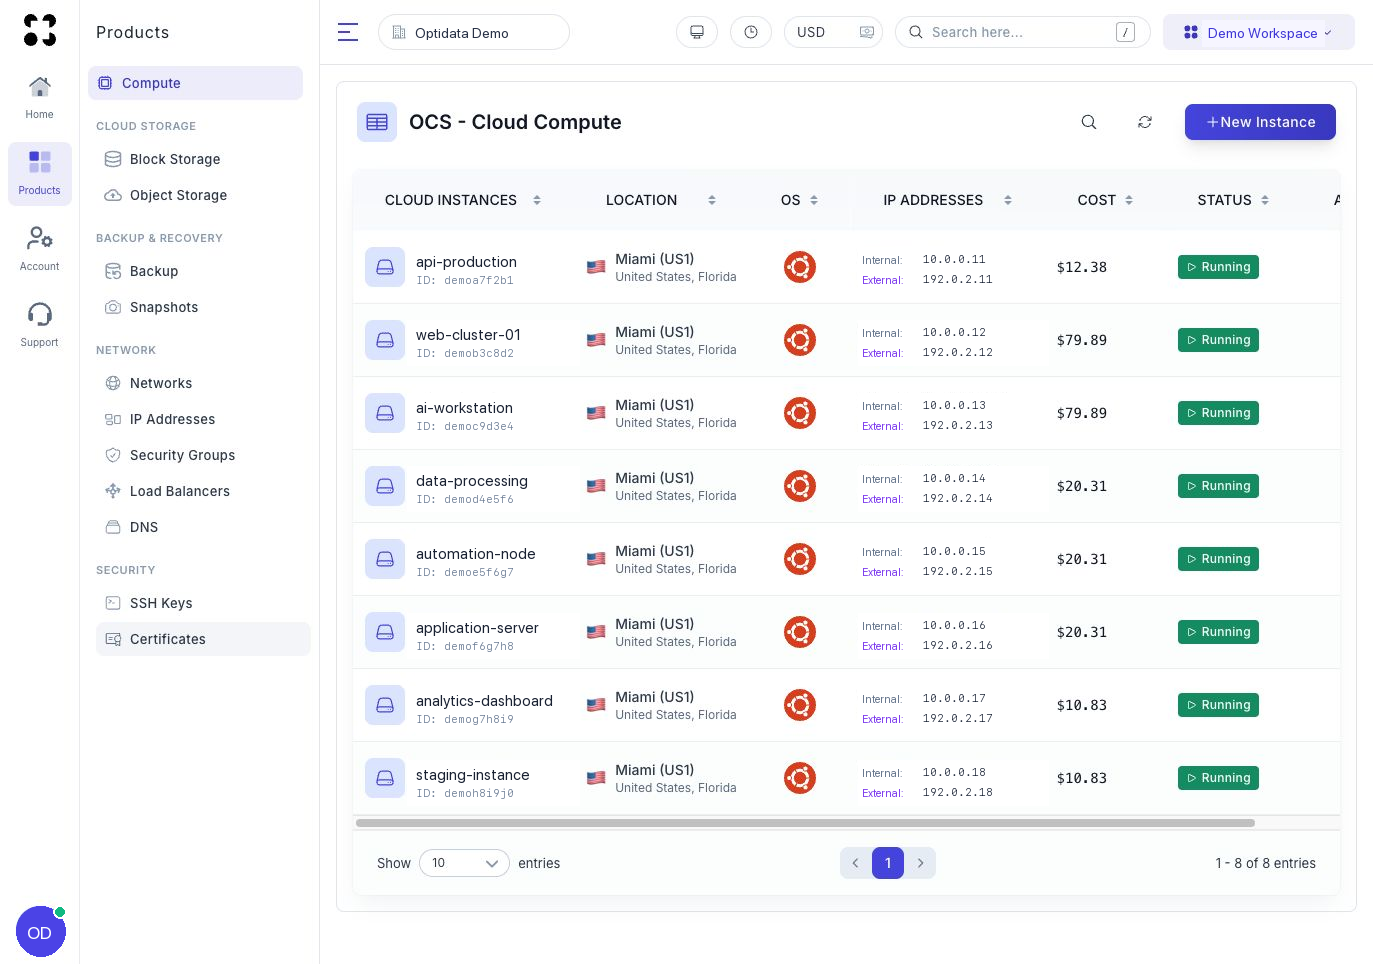Open Products in the left rail
The width and height of the screenshot is (1373, 964).
point(40,174)
